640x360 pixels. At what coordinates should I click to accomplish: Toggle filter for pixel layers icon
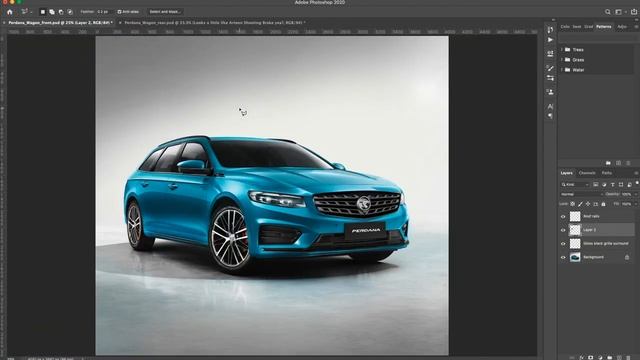click(596, 185)
